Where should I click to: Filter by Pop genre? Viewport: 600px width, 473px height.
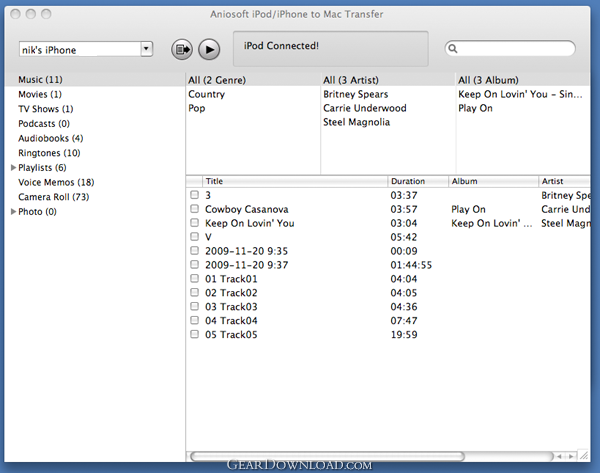click(x=197, y=108)
